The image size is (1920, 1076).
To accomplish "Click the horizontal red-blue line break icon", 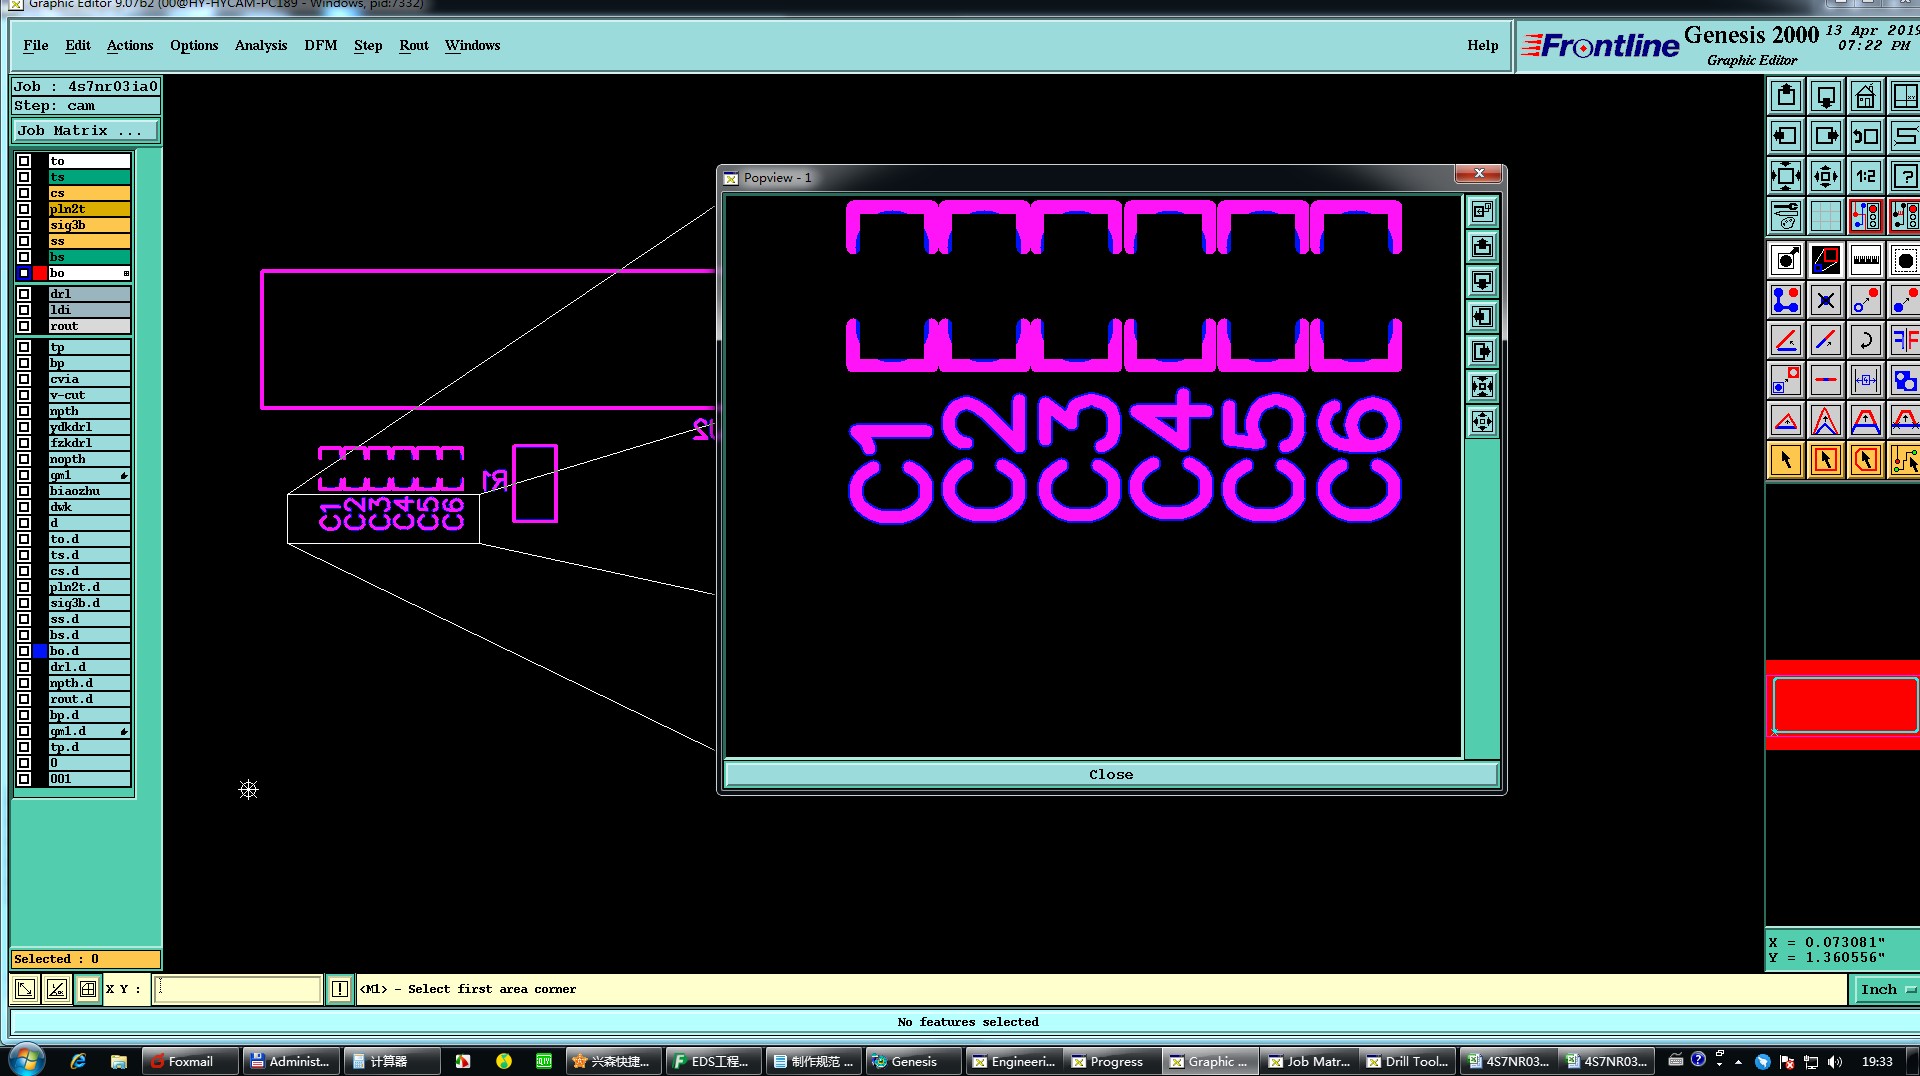I will pos(1826,380).
